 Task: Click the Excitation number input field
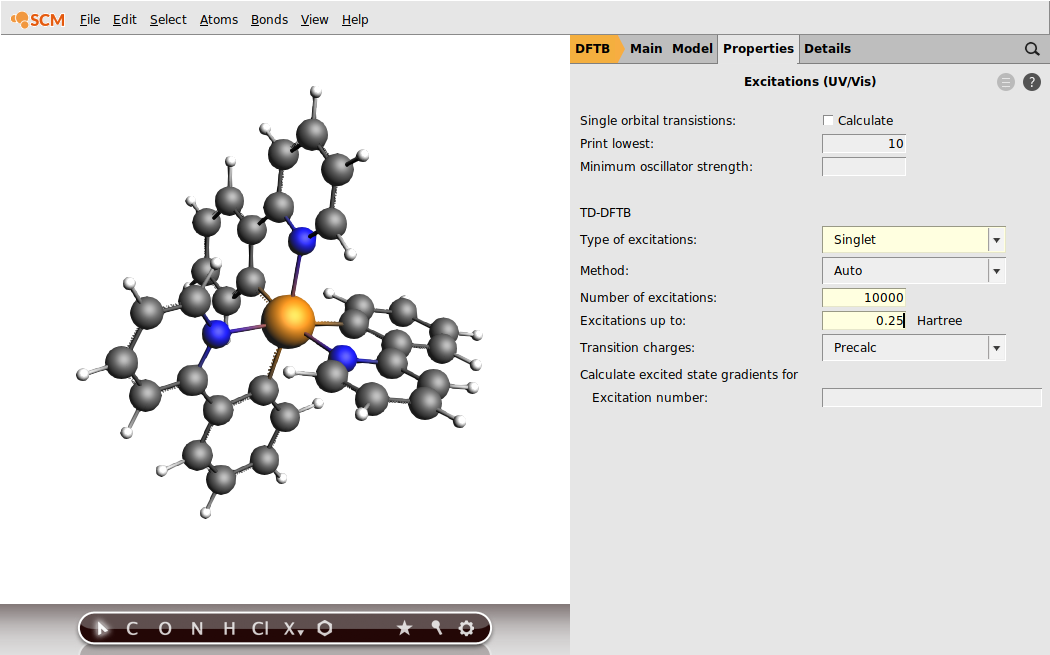pyautogui.click(x=931, y=397)
